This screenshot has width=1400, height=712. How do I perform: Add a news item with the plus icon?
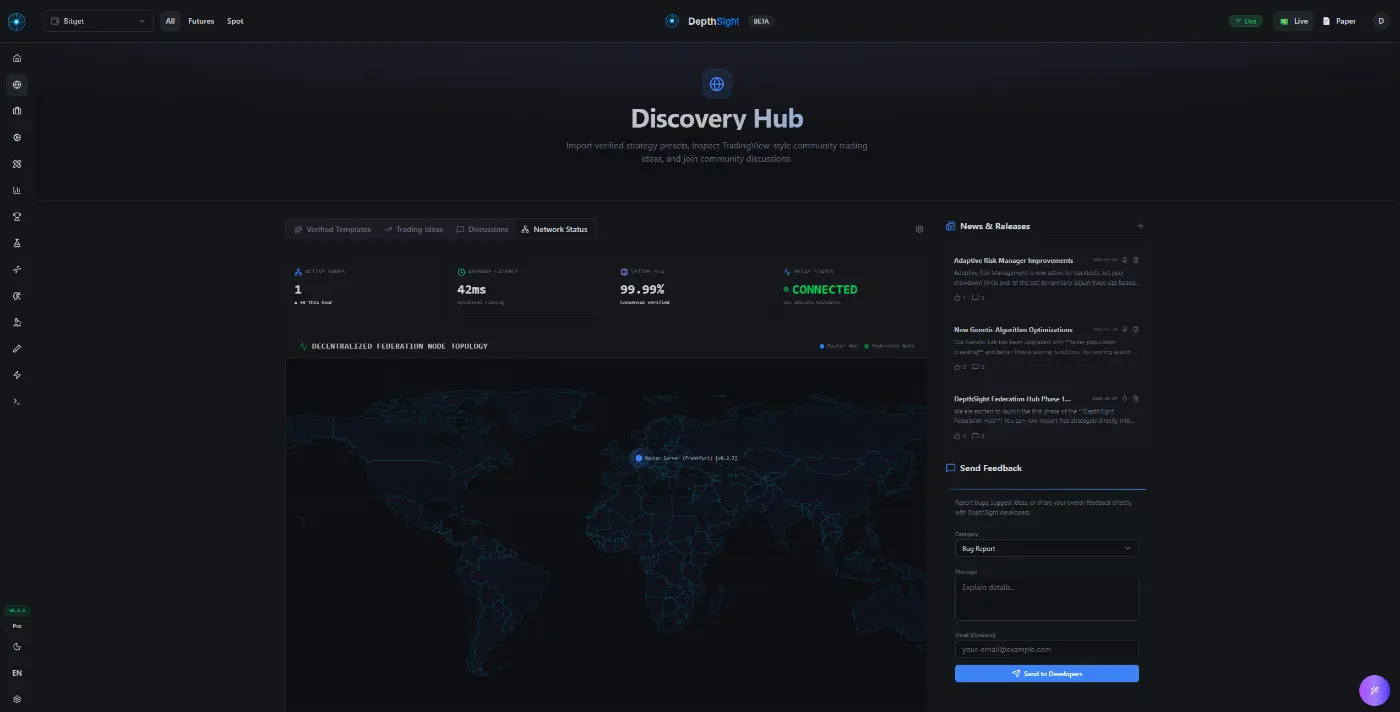pyautogui.click(x=1140, y=226)
